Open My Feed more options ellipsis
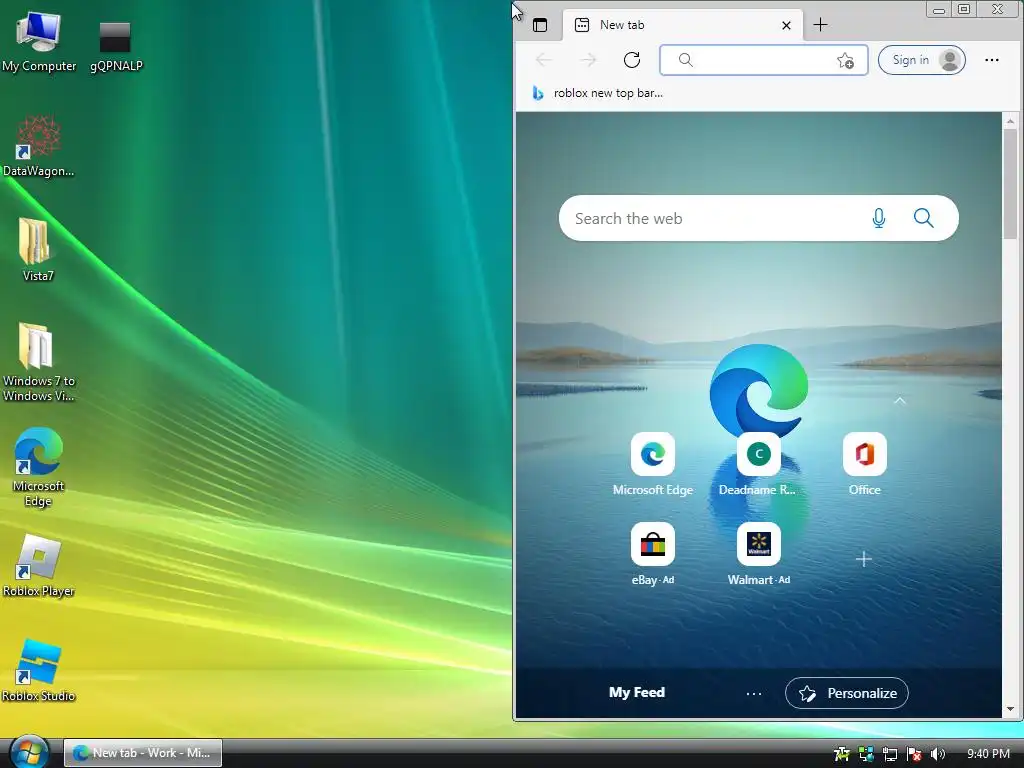Screen dimensions: 1024x768 [754, 694]
